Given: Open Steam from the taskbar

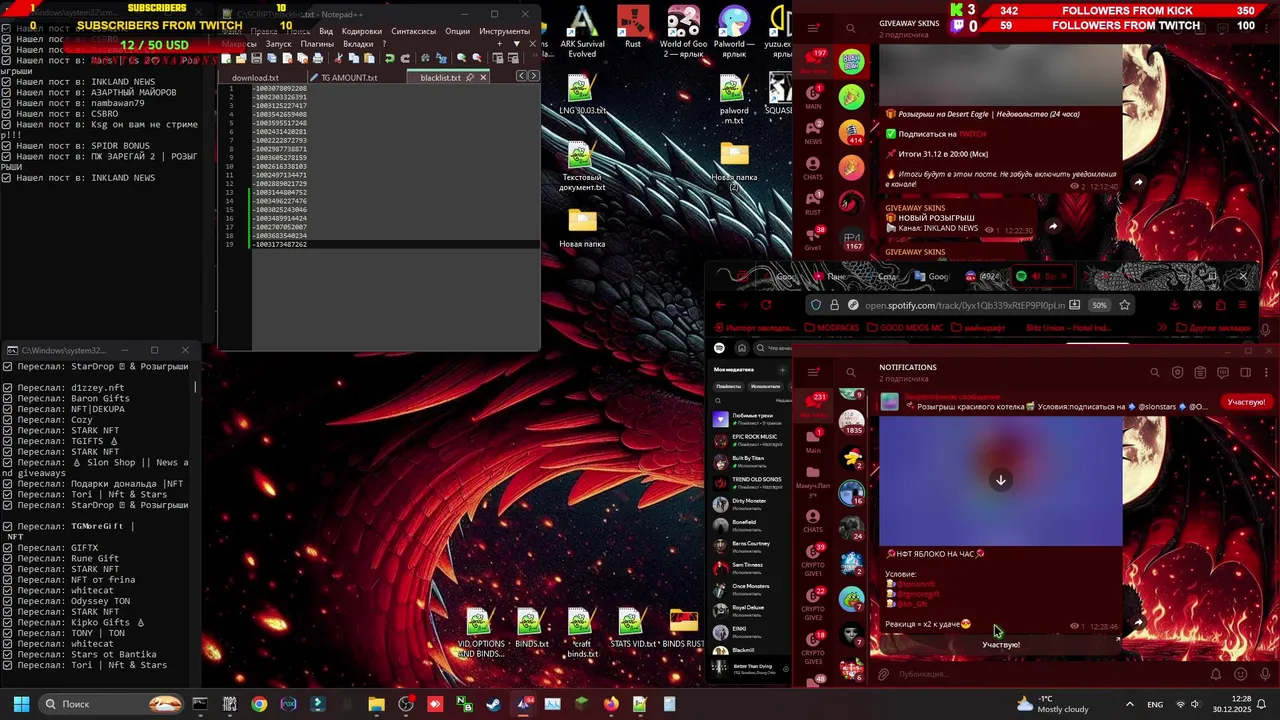Looking at the screenshot, I should (x=493, y=704).
